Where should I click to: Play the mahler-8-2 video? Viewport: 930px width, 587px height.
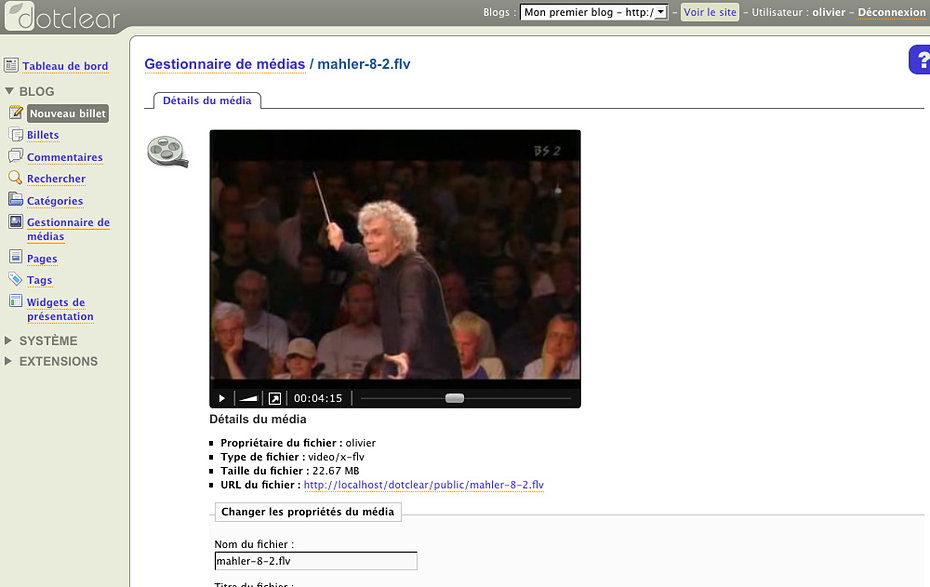point(222,398)
